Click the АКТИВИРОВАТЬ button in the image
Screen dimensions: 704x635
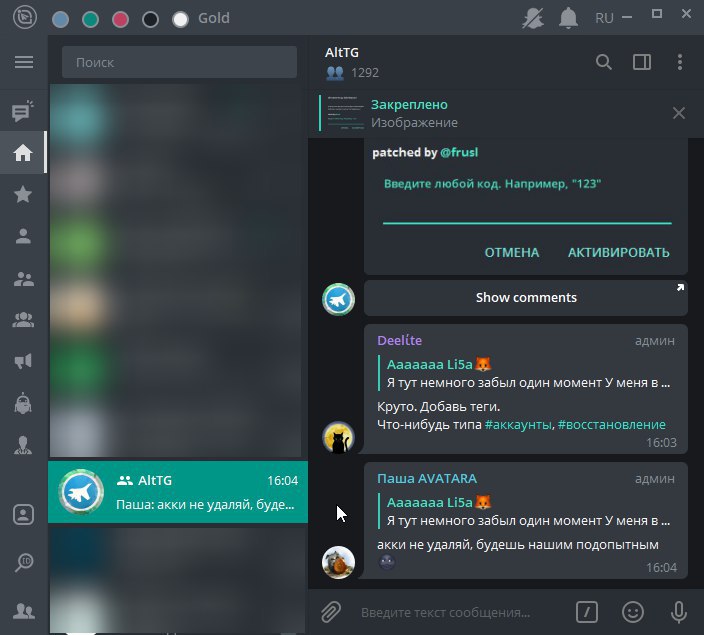click(619, 252)
